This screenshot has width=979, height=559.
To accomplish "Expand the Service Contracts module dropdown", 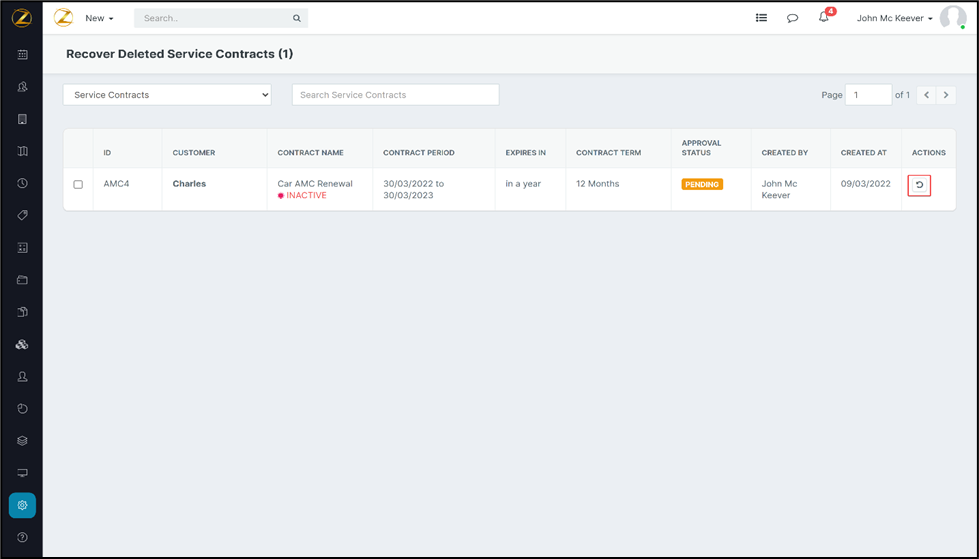I will coord(167,95).
